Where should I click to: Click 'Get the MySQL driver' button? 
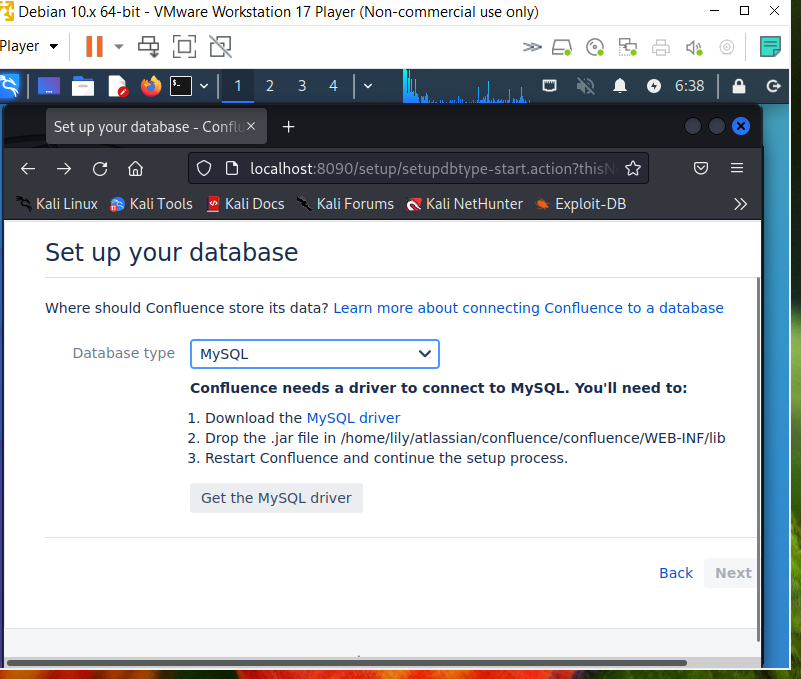(x=276, y=498)
